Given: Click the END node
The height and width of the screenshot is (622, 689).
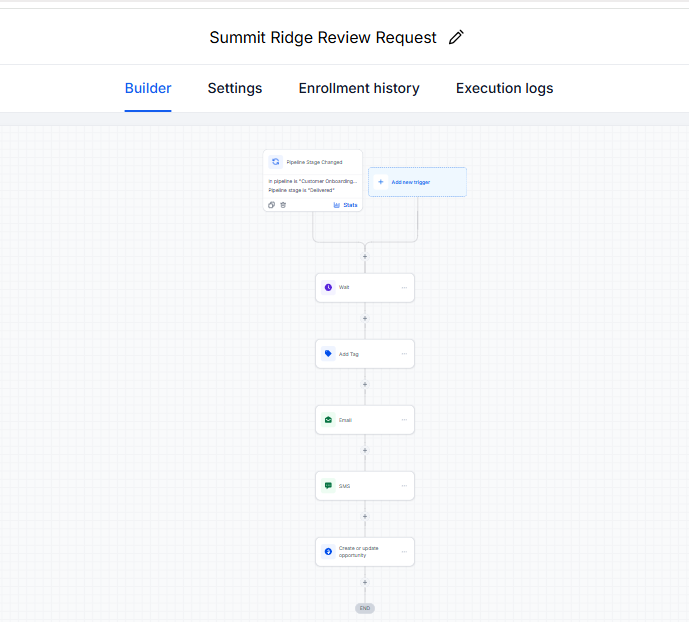Looking at the screenshot, I should pos(365,608).
